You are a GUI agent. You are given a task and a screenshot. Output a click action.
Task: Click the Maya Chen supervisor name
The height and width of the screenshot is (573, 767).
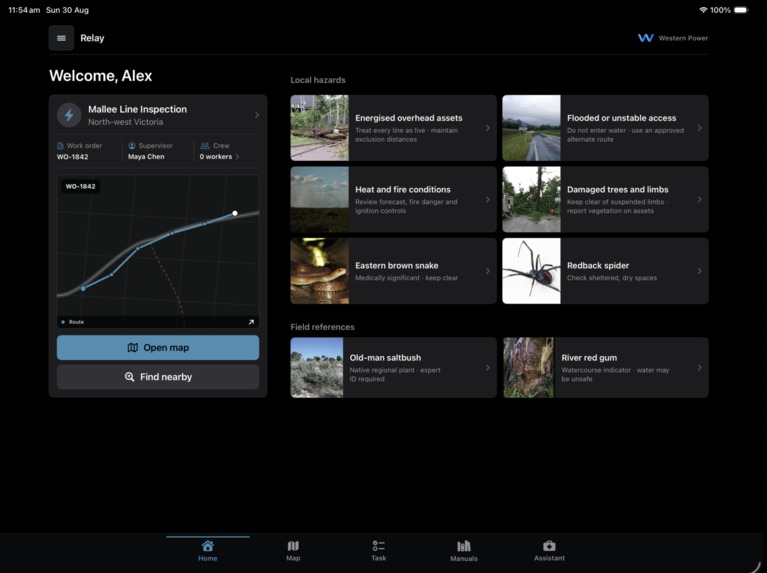[x=146, y=157]
